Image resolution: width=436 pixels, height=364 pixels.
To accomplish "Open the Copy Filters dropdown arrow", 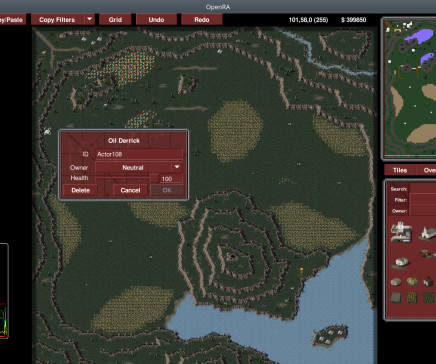I will tap(90, 19).
